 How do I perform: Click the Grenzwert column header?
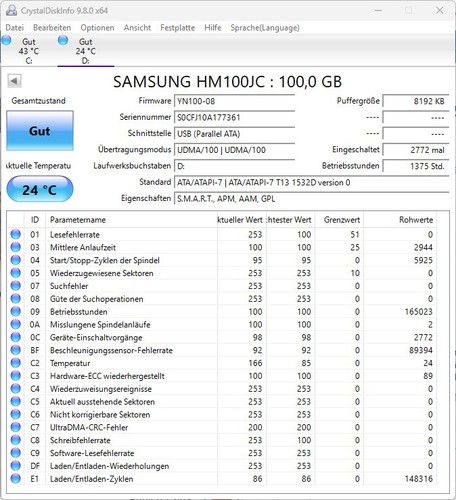coord(339,220)
